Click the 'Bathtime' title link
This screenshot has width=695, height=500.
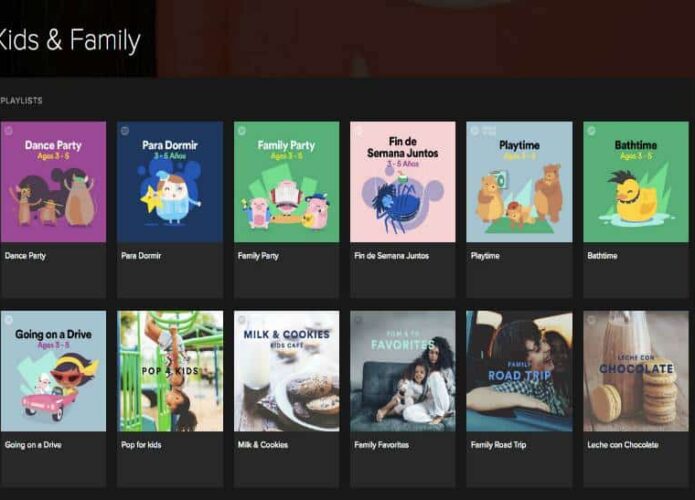tap(602, 256)
